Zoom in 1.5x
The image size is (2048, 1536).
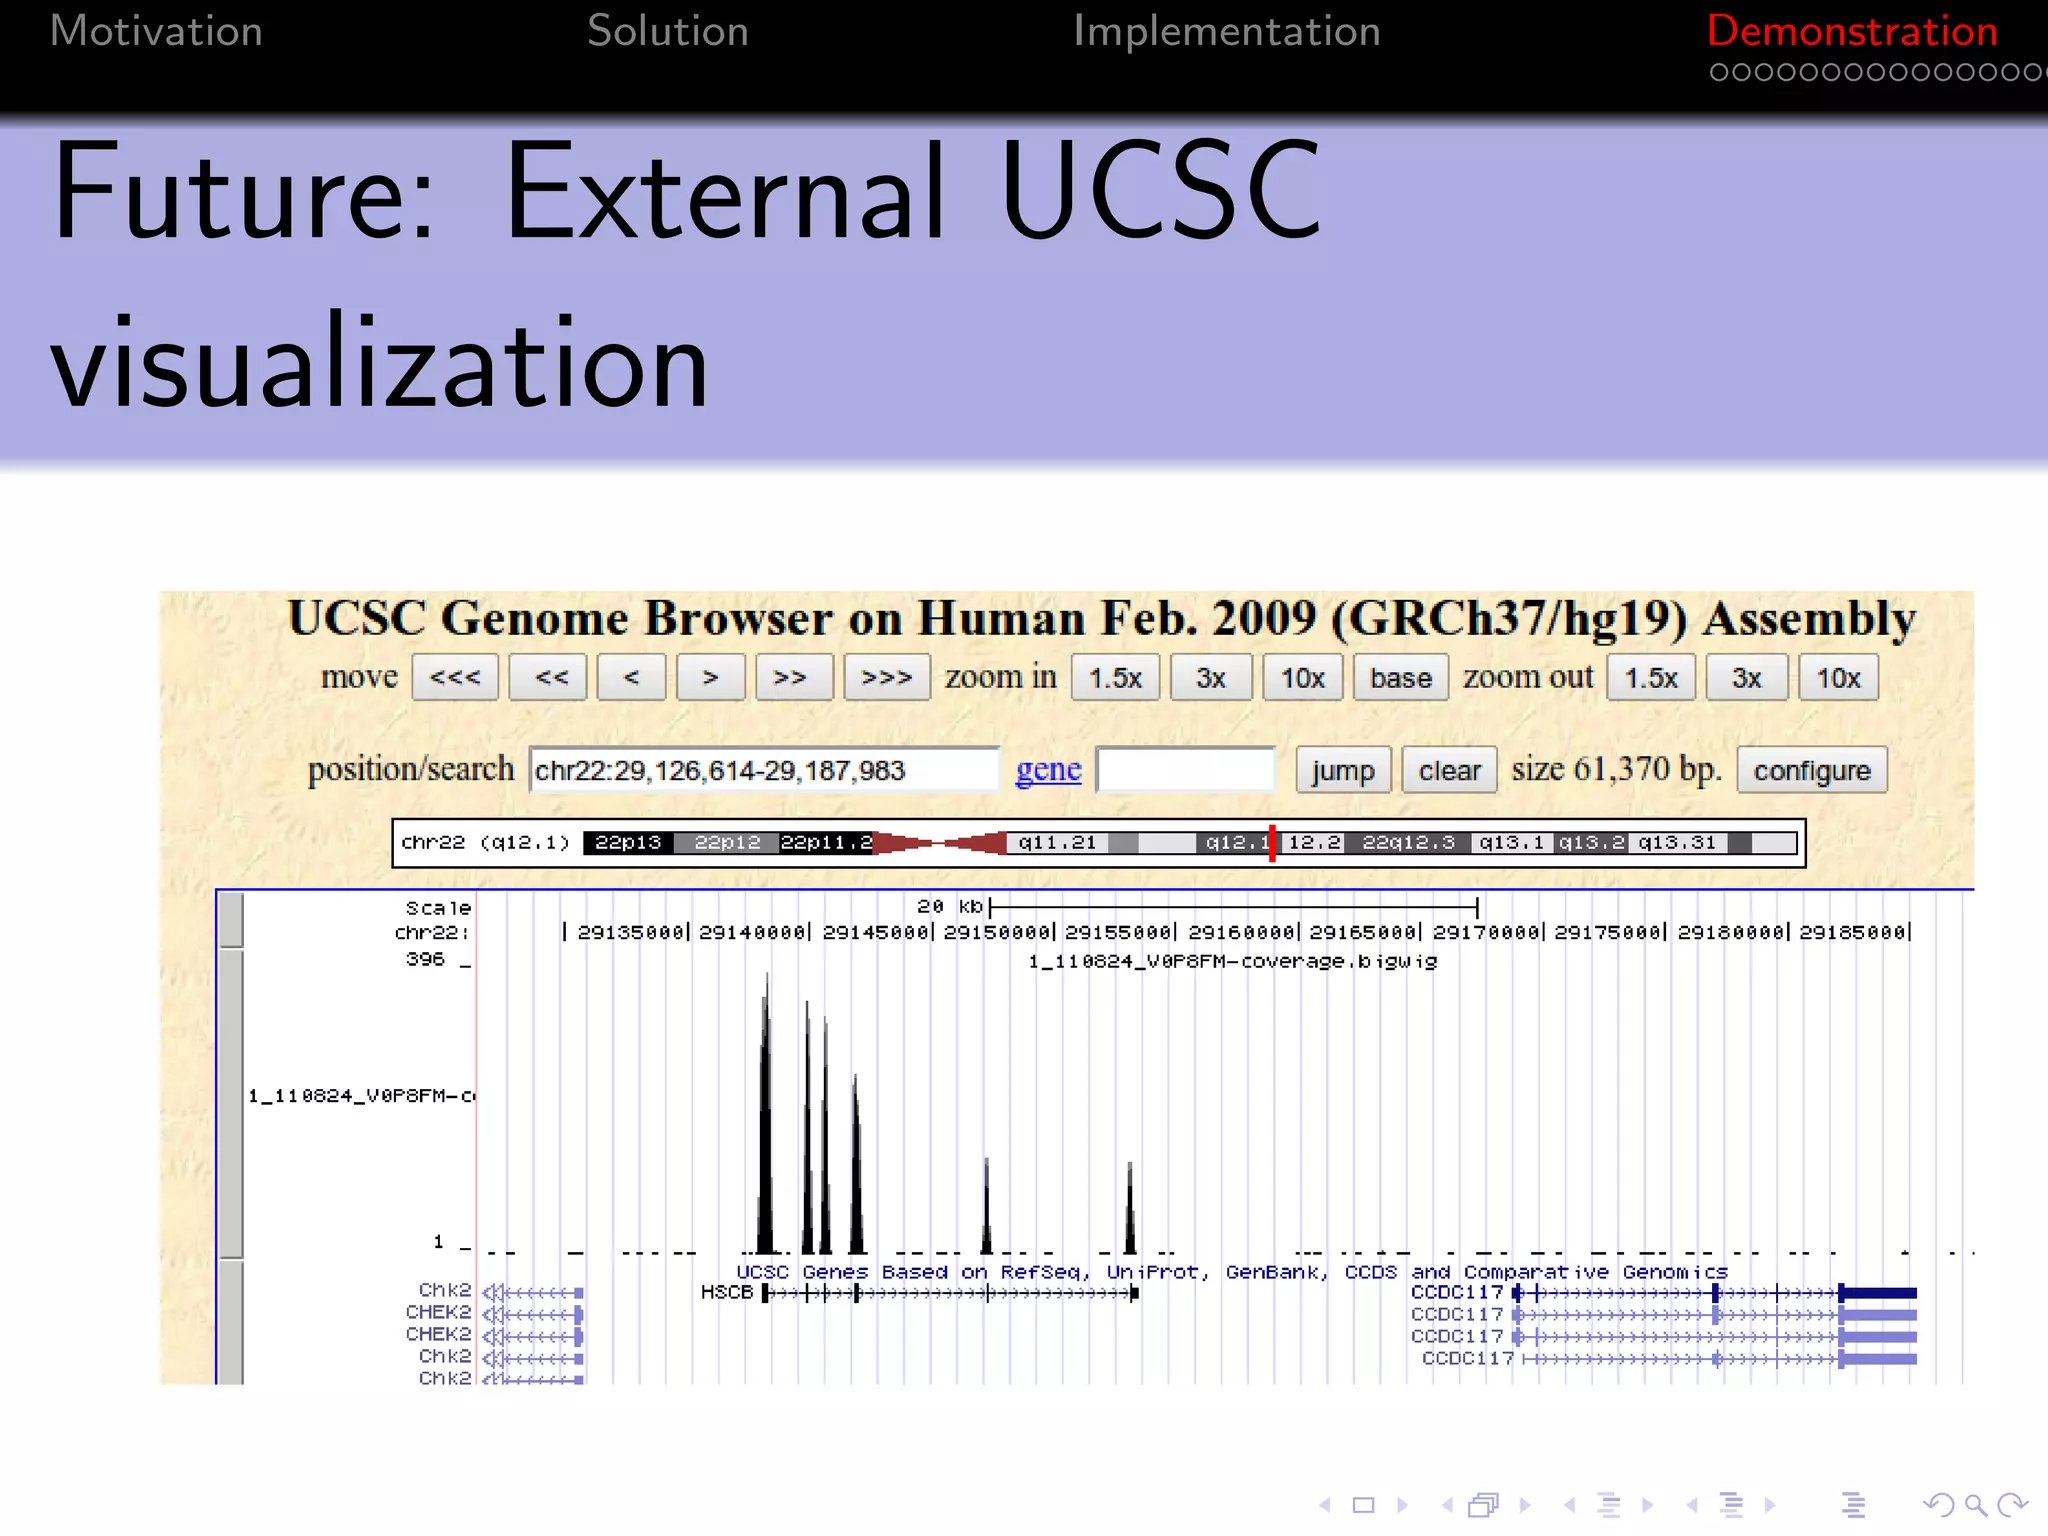coord(1115,678)
